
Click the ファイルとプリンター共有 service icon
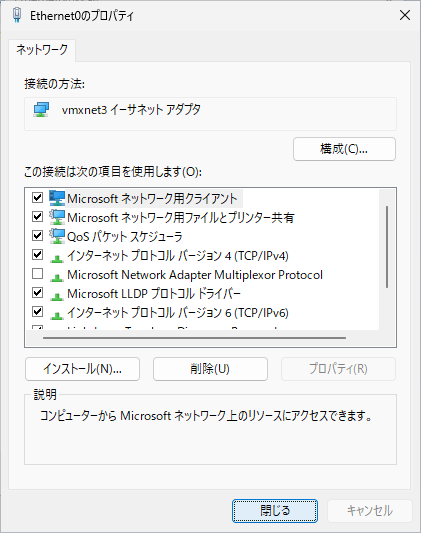[x=57, y=217]
